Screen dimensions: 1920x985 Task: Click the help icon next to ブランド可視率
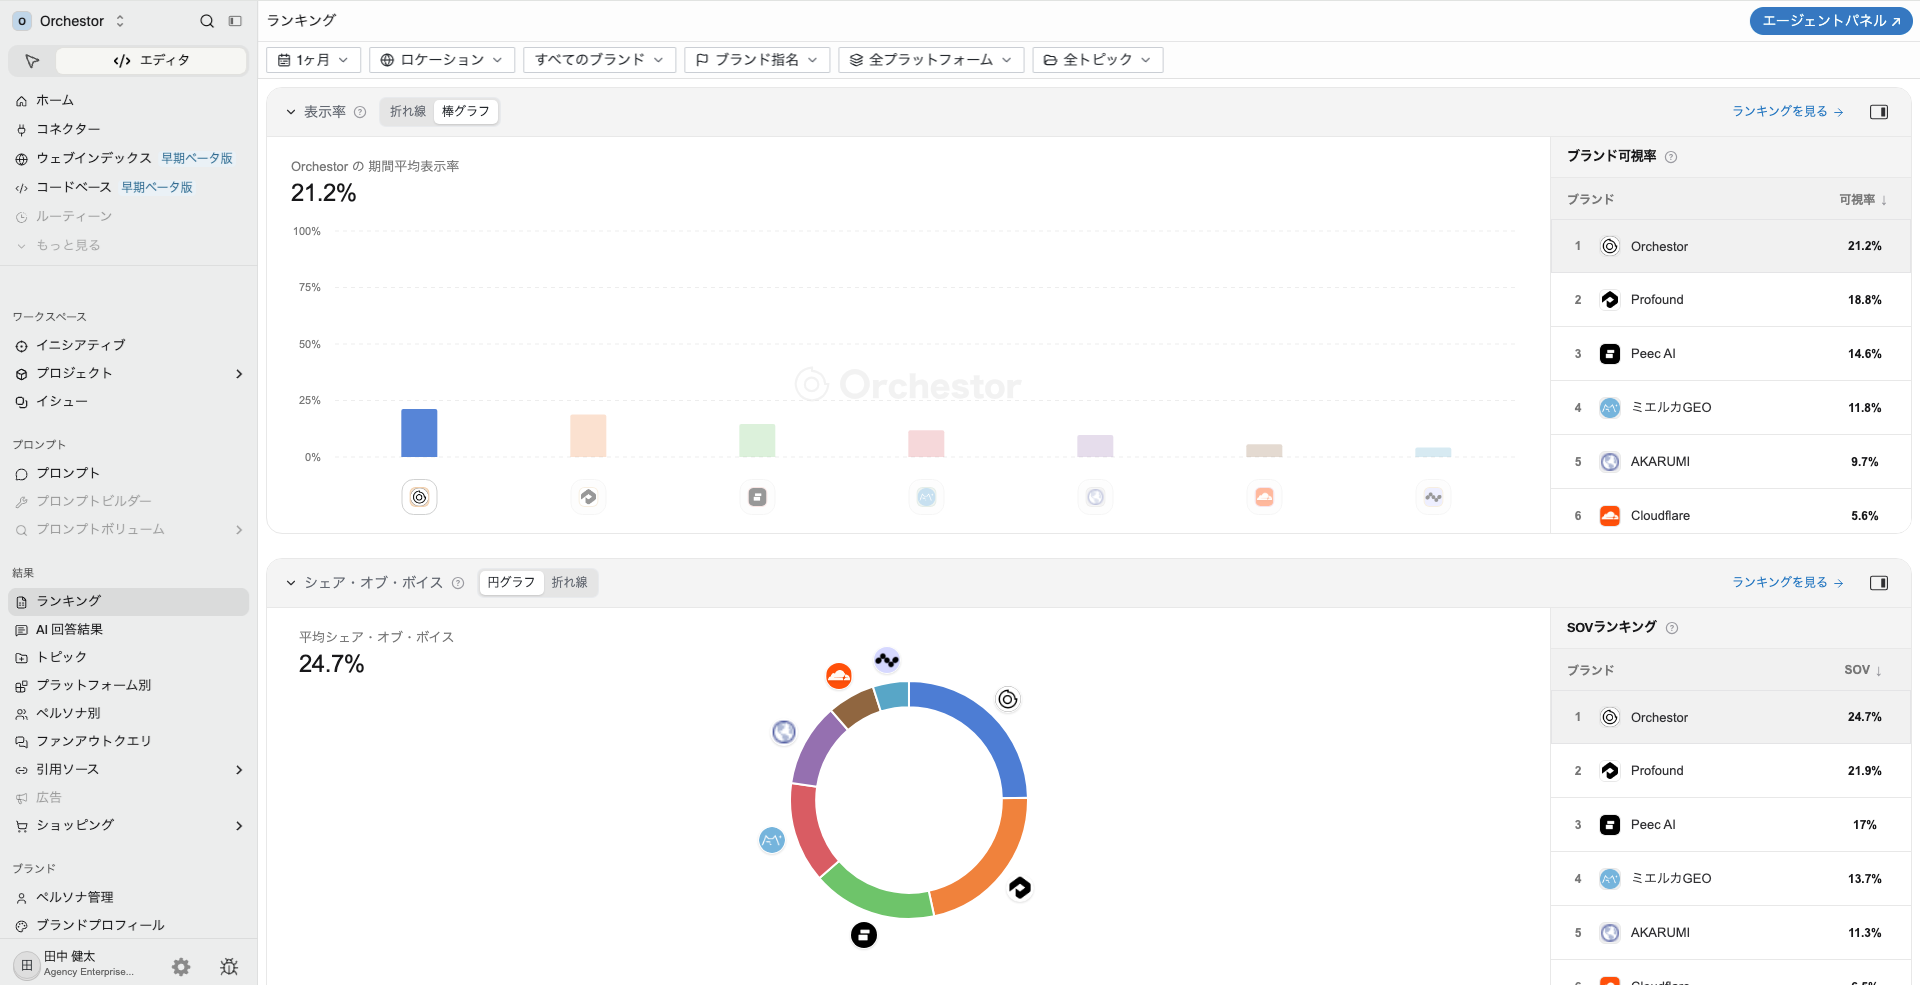pos(1671,157)
